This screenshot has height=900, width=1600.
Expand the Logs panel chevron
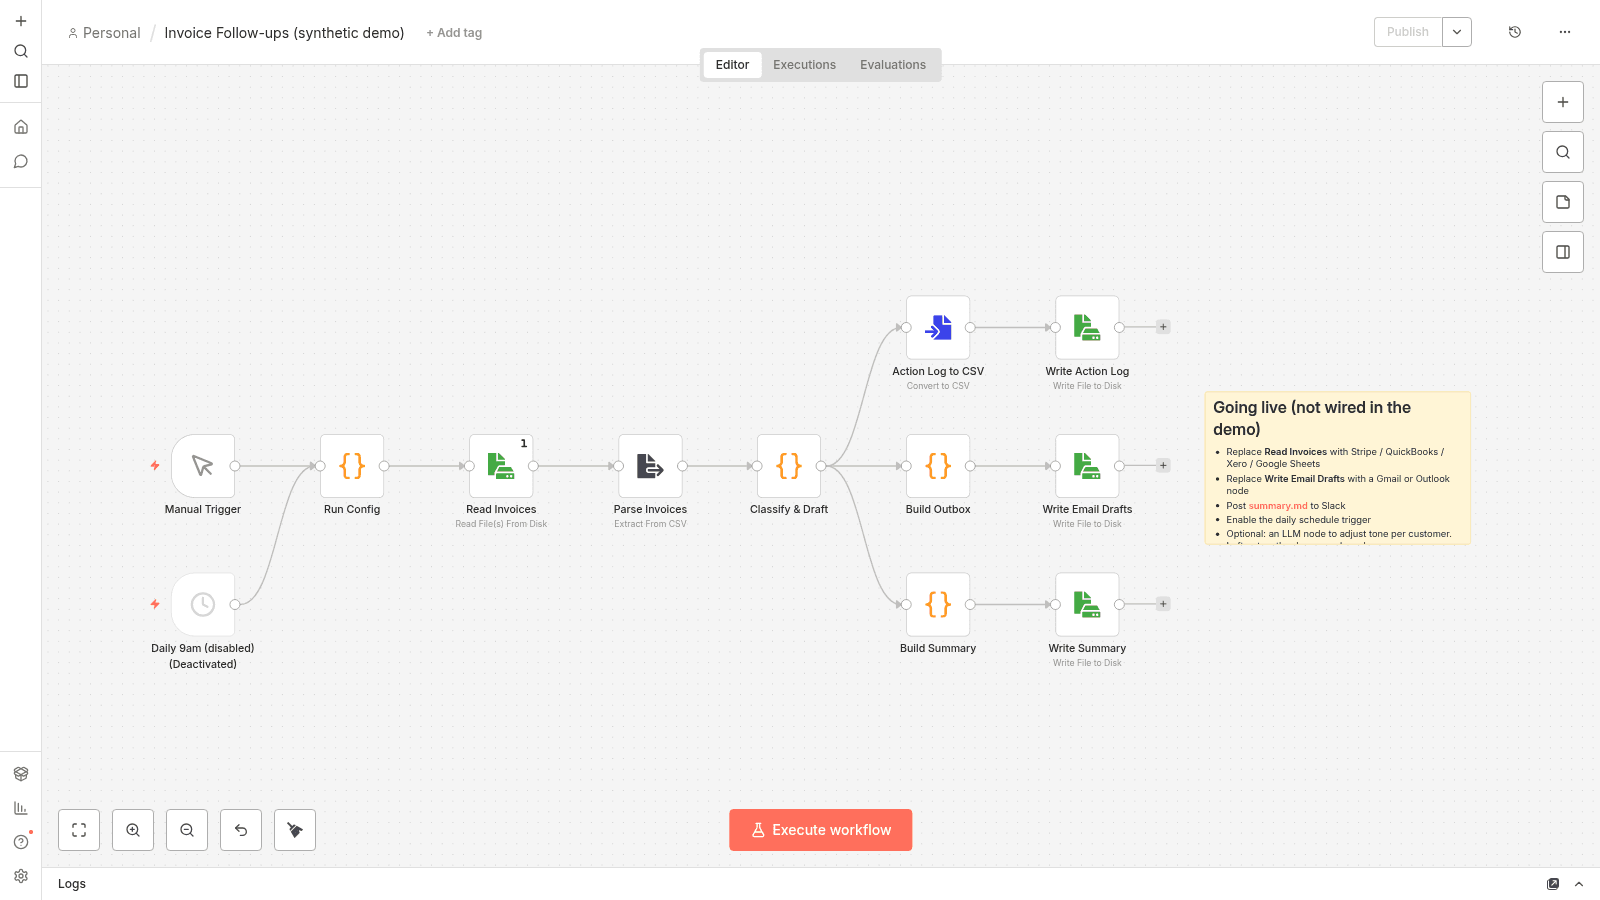1579,884
